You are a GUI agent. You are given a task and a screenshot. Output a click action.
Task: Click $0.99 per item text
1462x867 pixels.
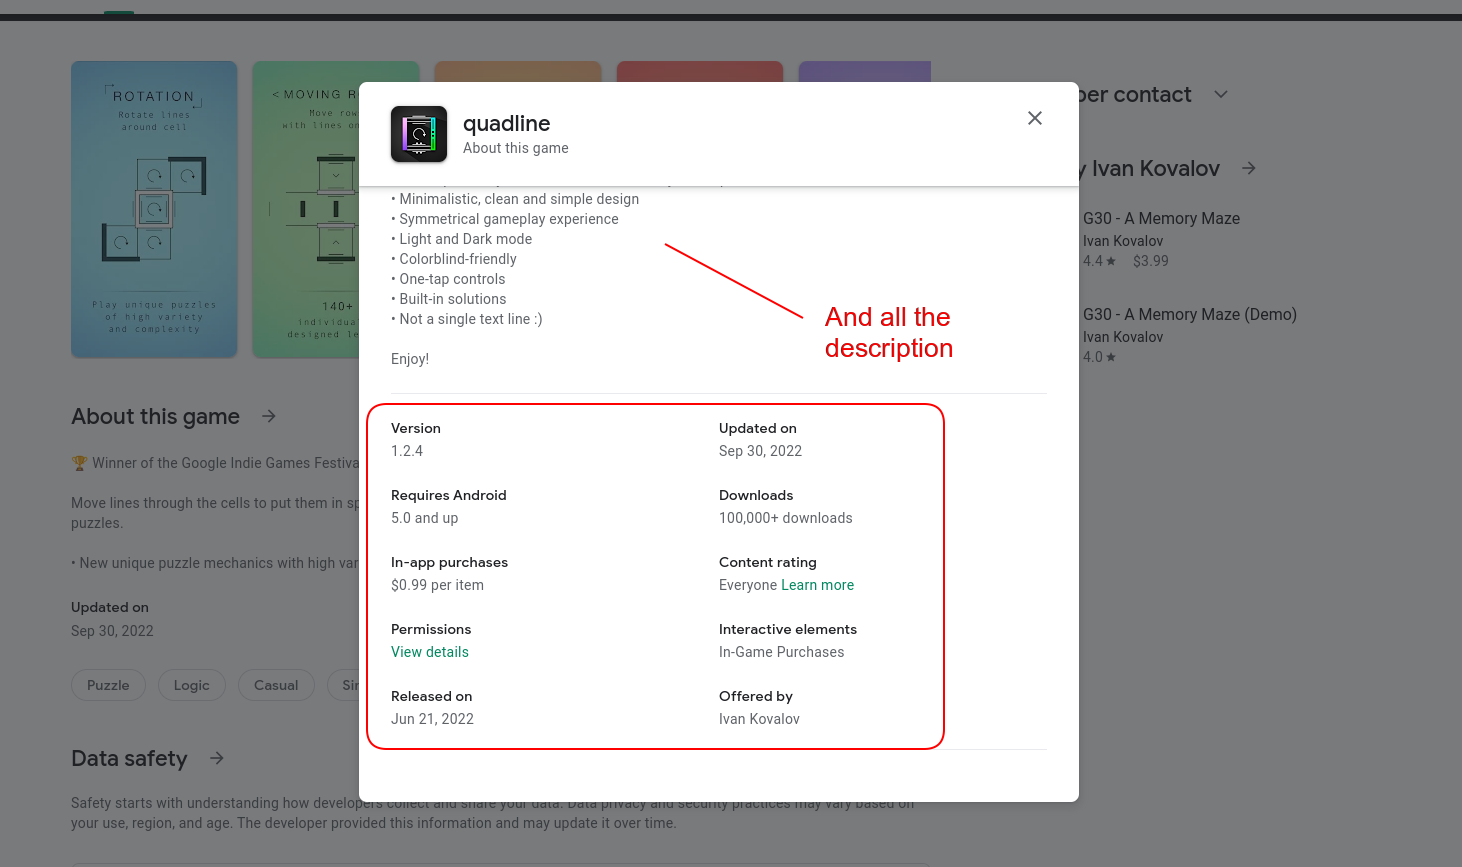tap(437, 585)
